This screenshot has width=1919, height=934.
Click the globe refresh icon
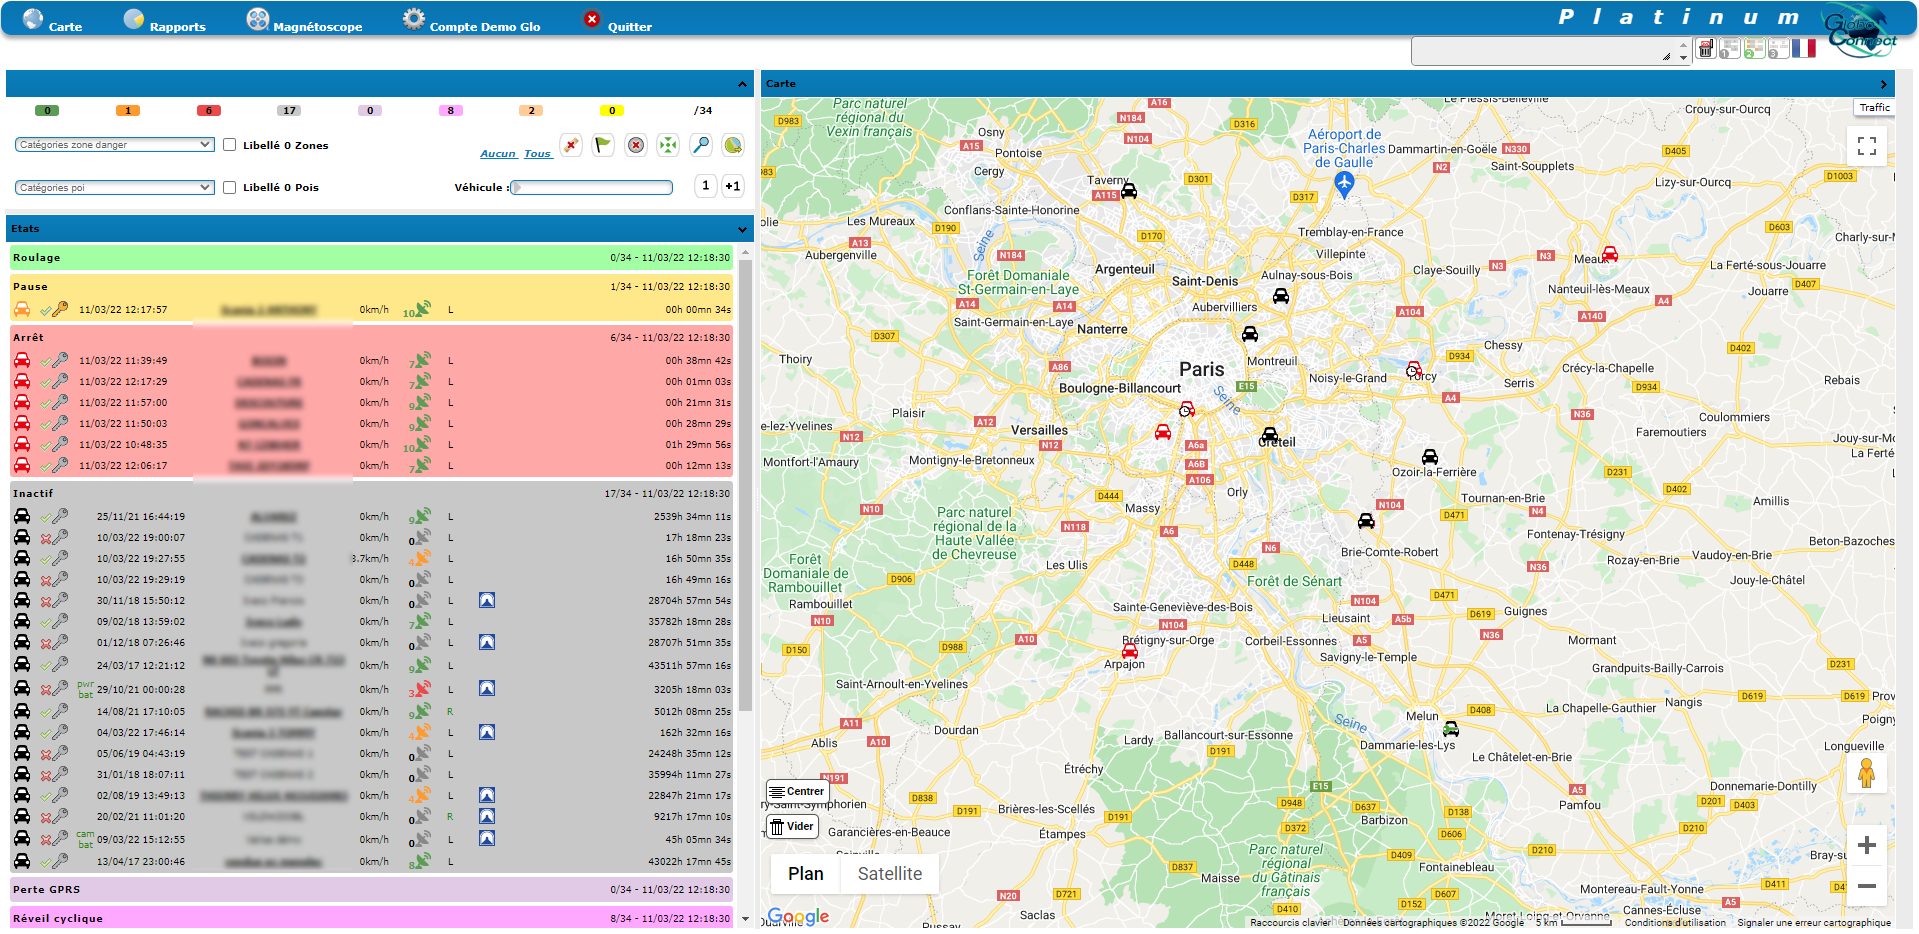point(733,145)
